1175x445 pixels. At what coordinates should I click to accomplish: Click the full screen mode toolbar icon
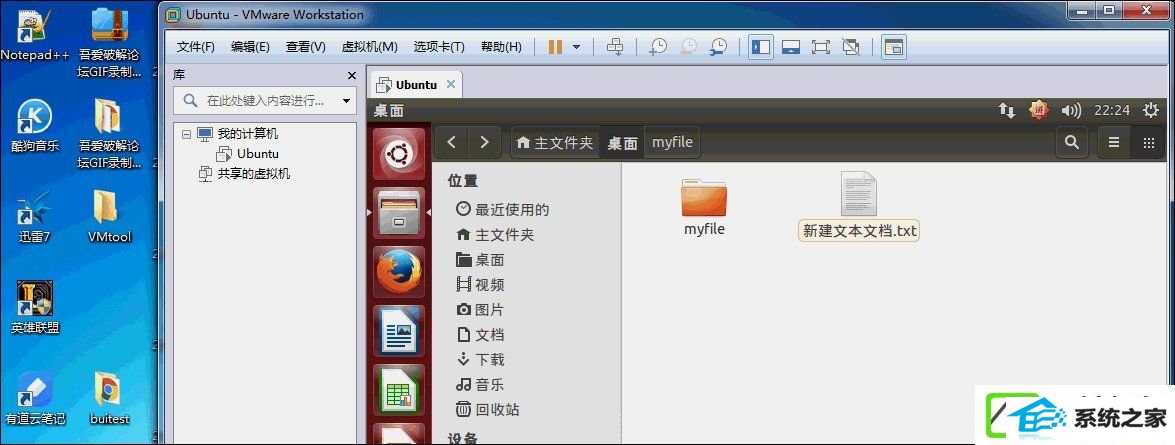pos(821,47)
